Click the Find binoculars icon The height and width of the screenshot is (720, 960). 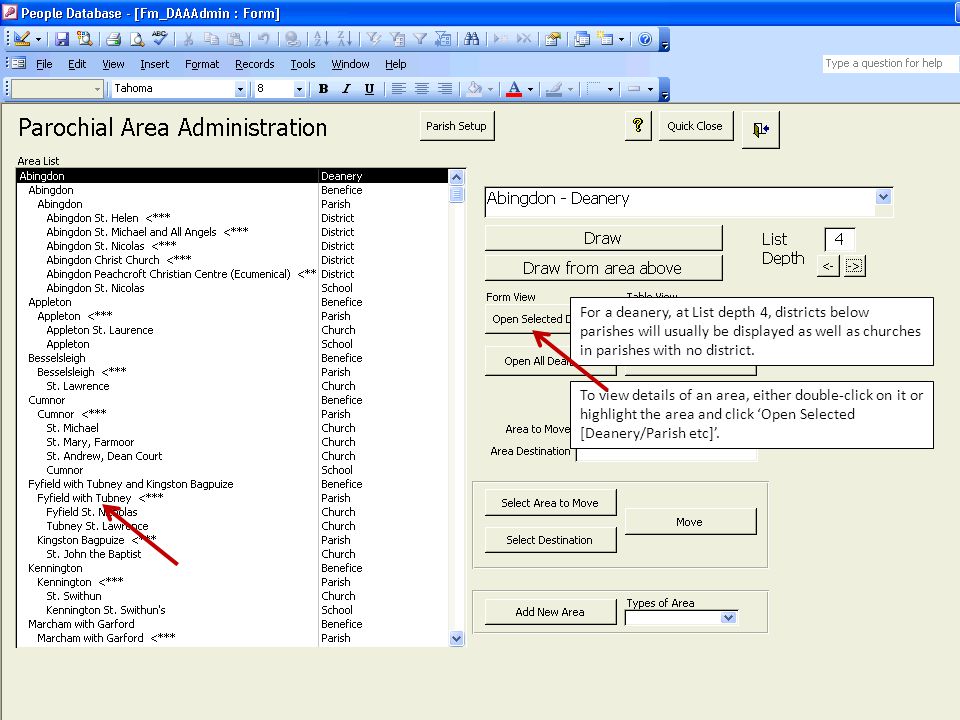pos(471,39)
